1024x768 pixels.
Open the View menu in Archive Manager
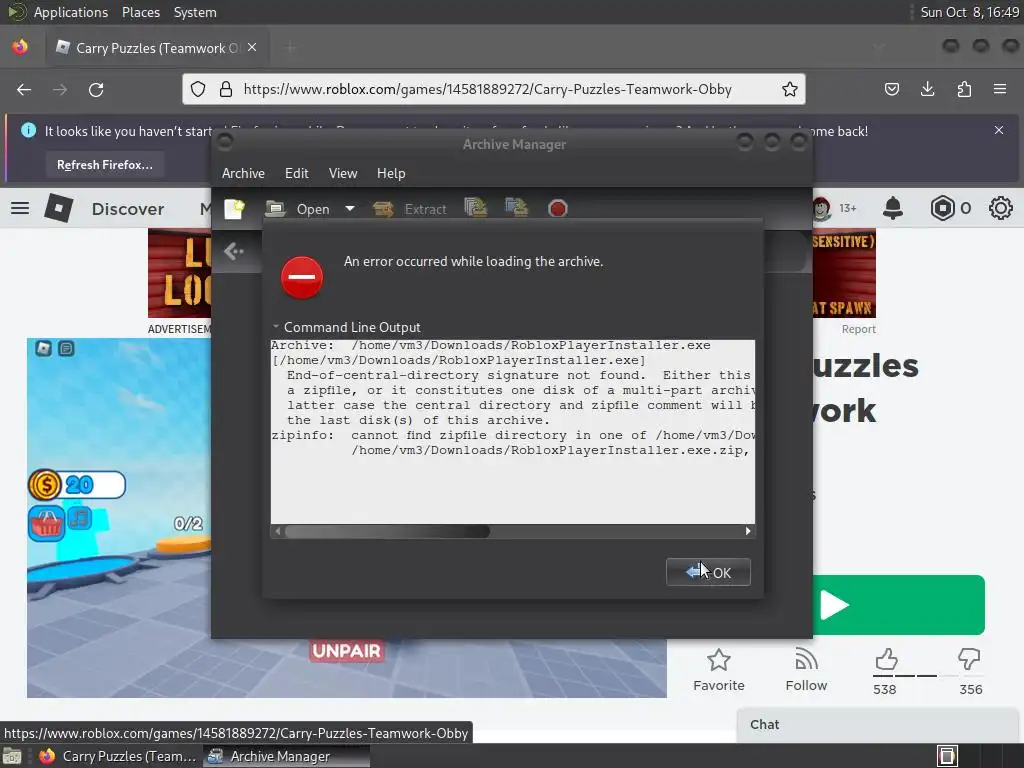(x=343, y=173)
